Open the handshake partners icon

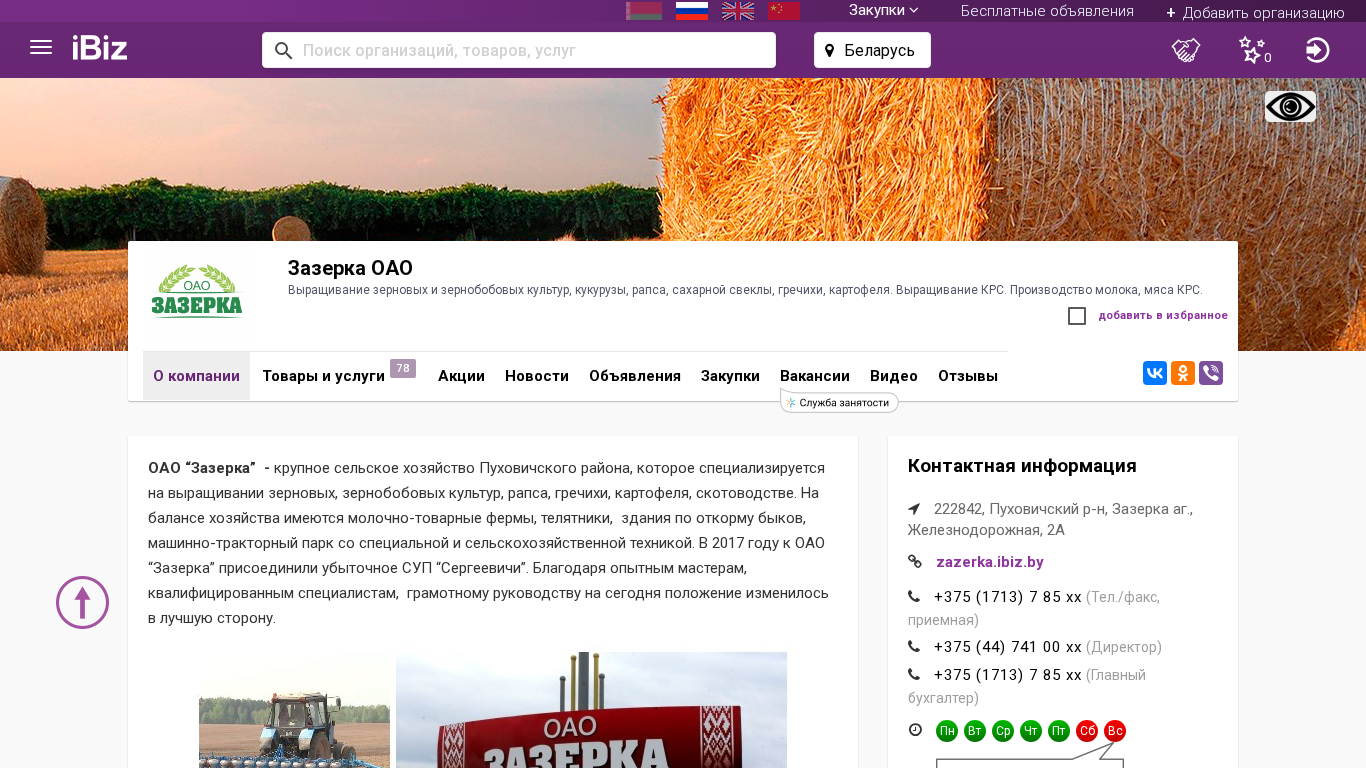coord(1186,50)
